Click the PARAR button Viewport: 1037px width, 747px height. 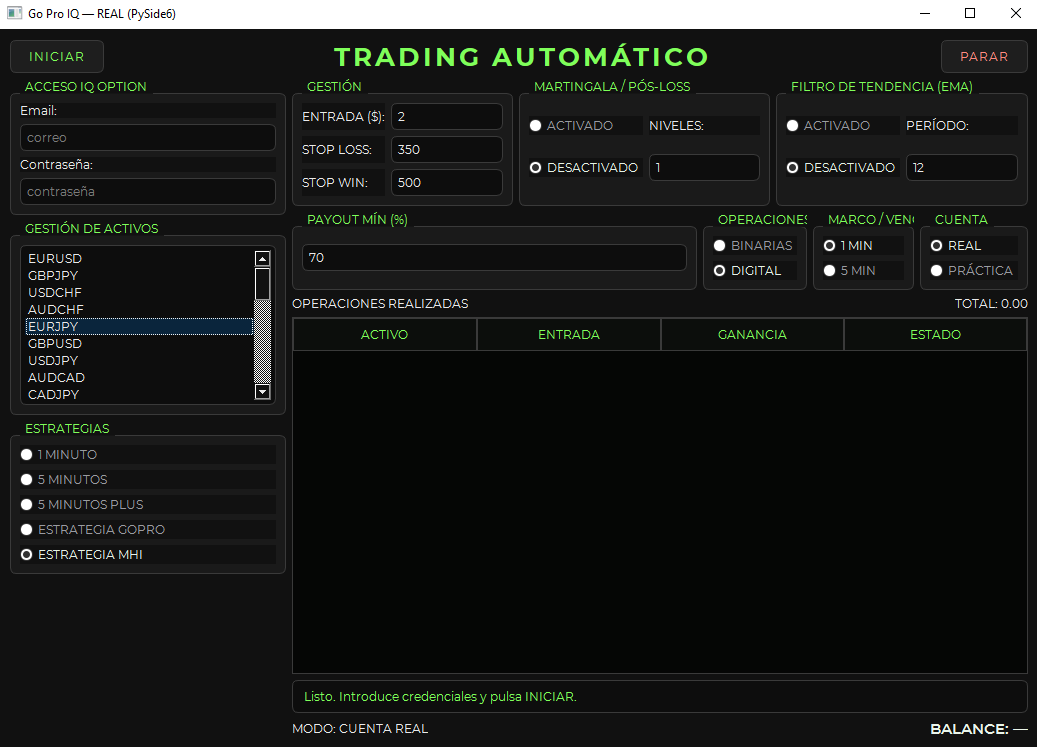pyautogui.click(x=984, y=57)
